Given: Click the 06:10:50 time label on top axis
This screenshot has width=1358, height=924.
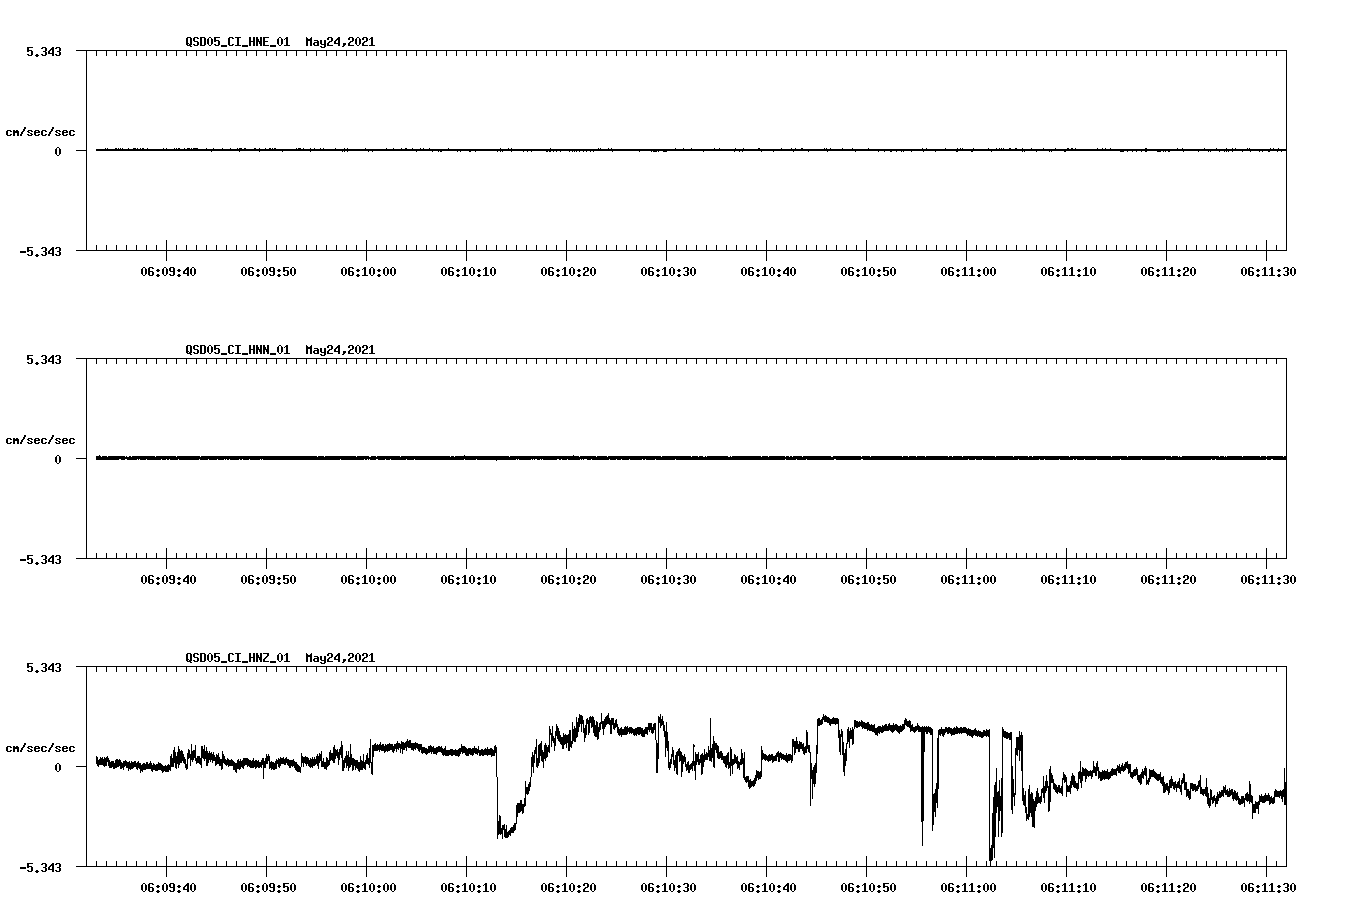Looking at the screenshot, I should click(870, 269).
